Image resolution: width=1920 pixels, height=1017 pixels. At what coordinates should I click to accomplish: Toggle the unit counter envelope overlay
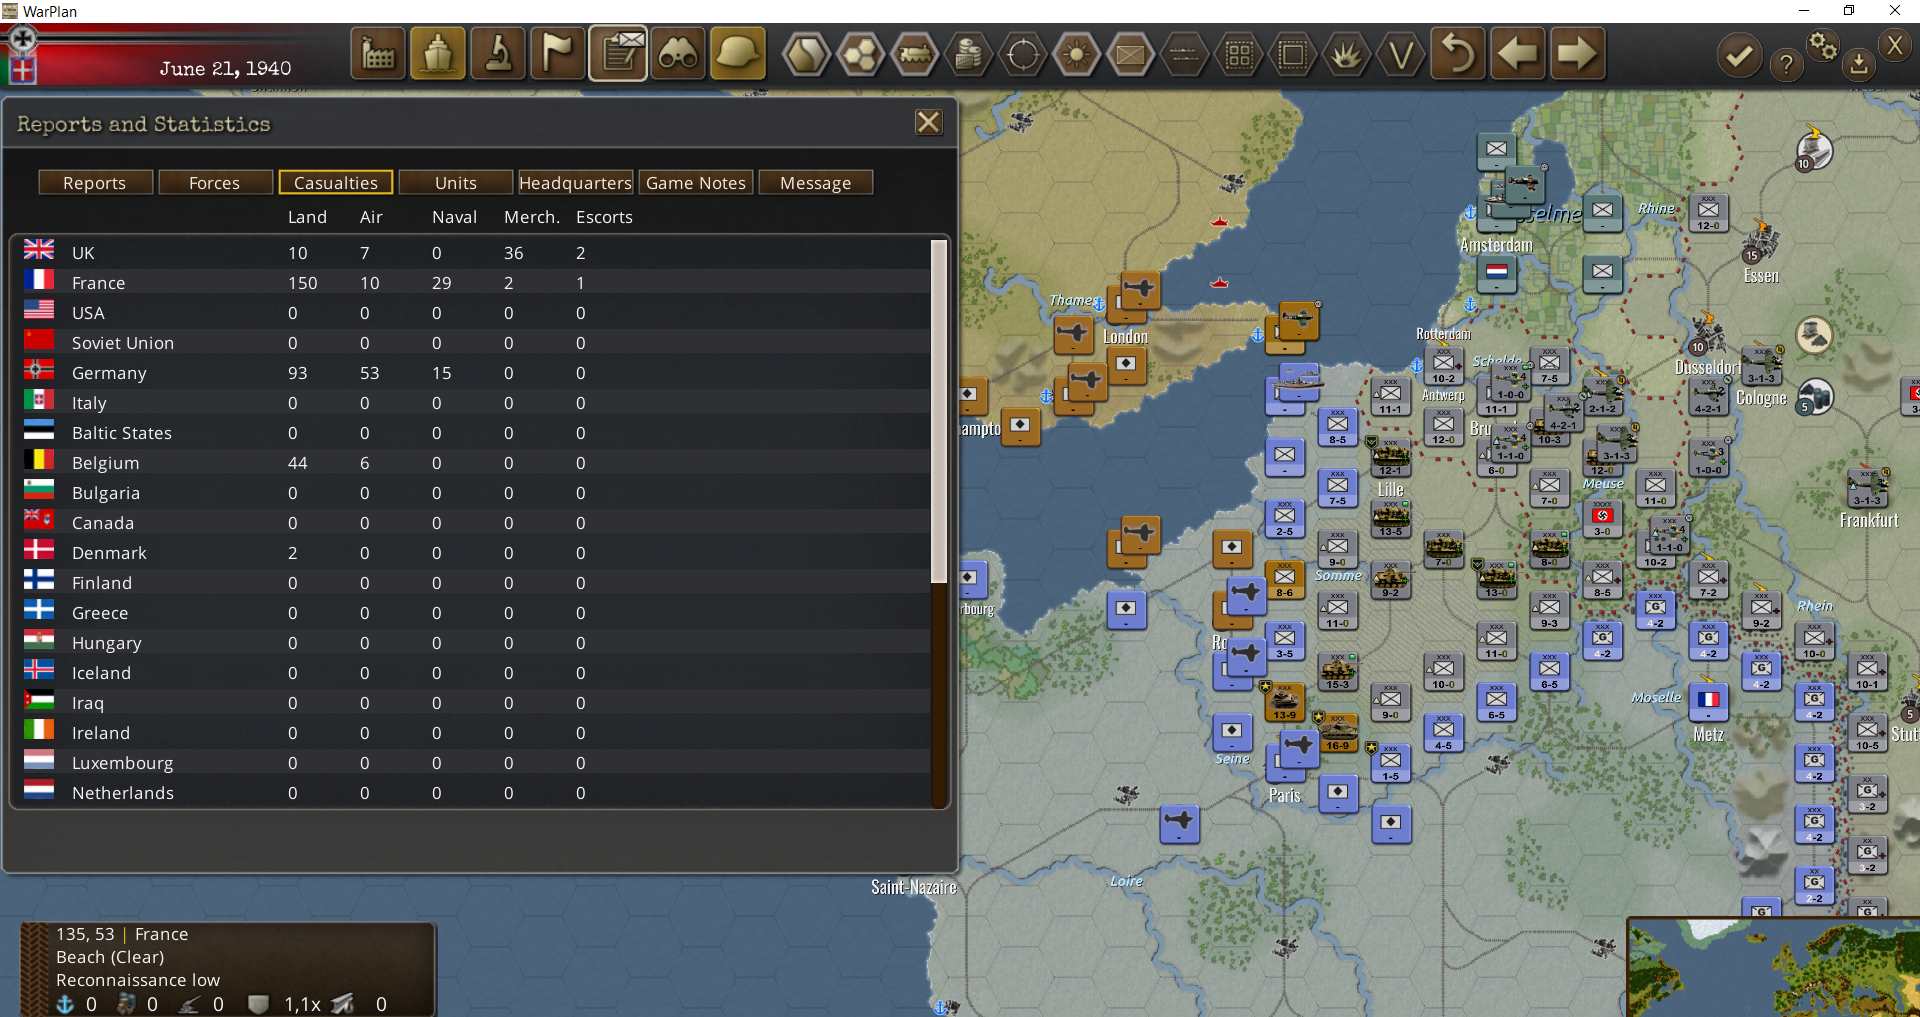coord(1130,54)
